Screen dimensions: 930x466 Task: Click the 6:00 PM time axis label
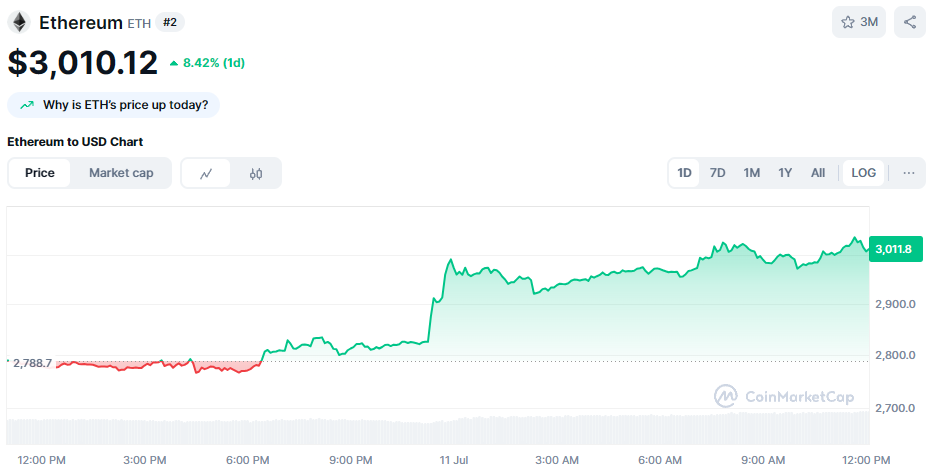click(x=248, y=460)
